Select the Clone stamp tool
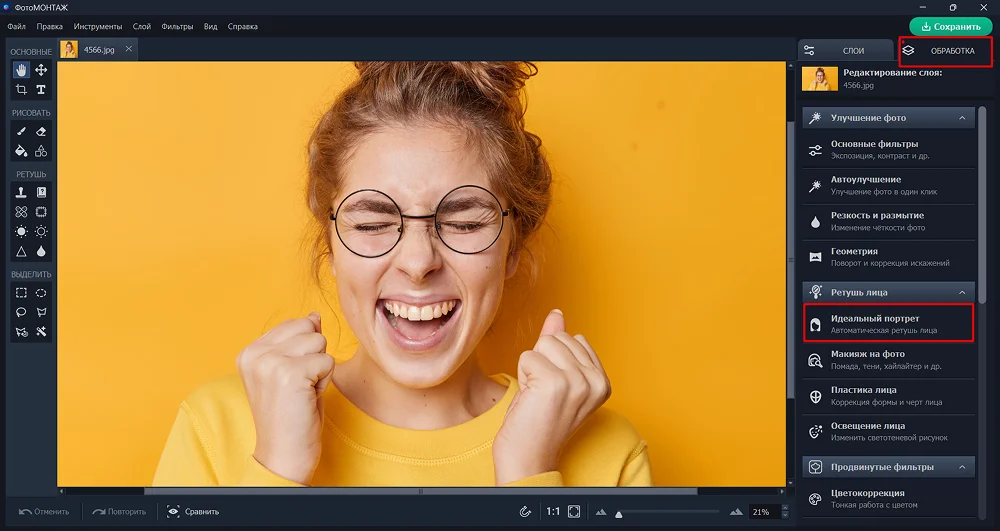Viewport: 1000px width, 531px height. click(21, 193)
